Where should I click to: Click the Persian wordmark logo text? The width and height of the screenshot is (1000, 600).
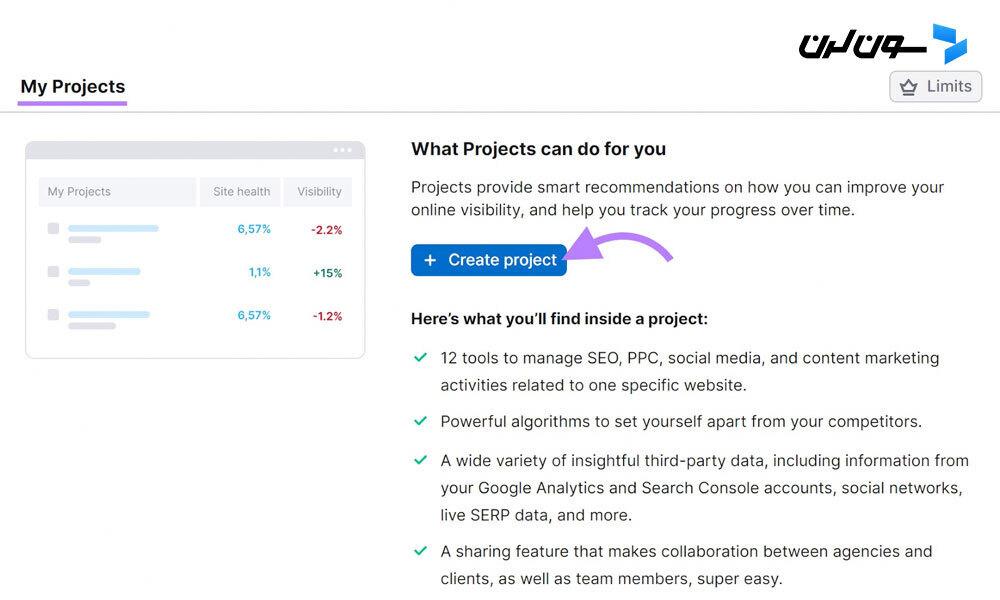862,45
